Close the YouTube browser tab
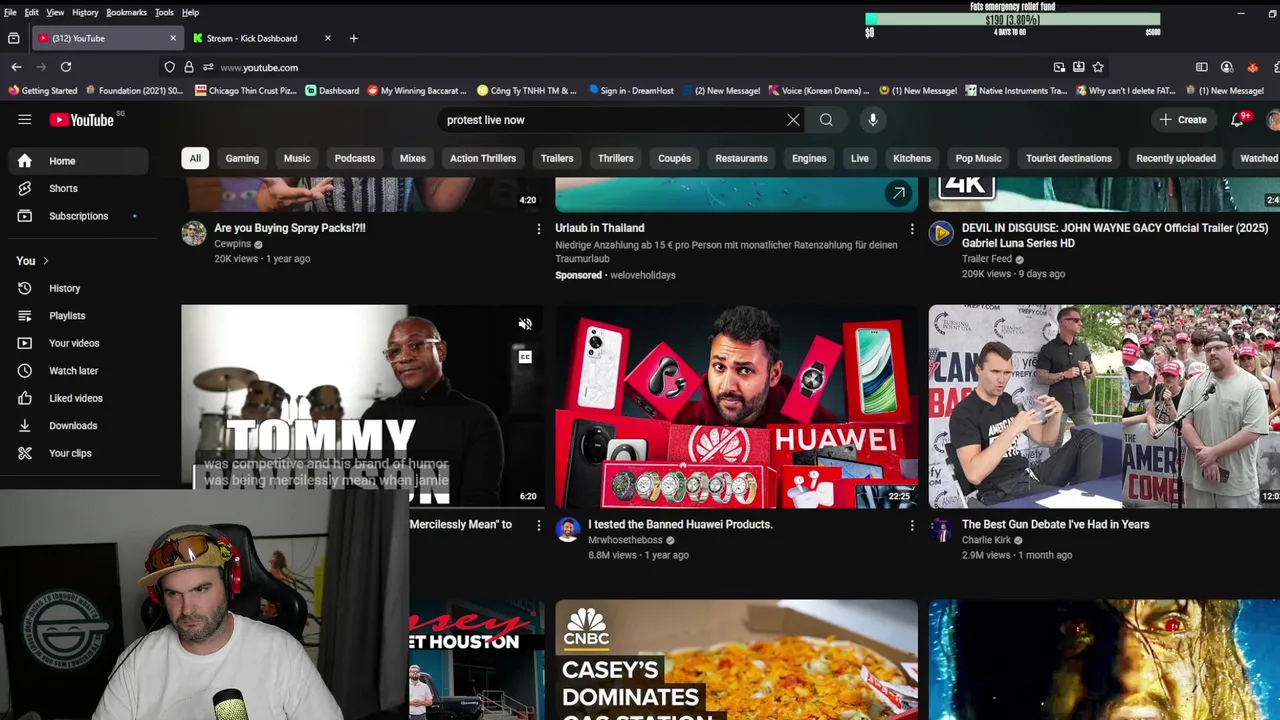The image size is (1280, 720). coord(172,38)
